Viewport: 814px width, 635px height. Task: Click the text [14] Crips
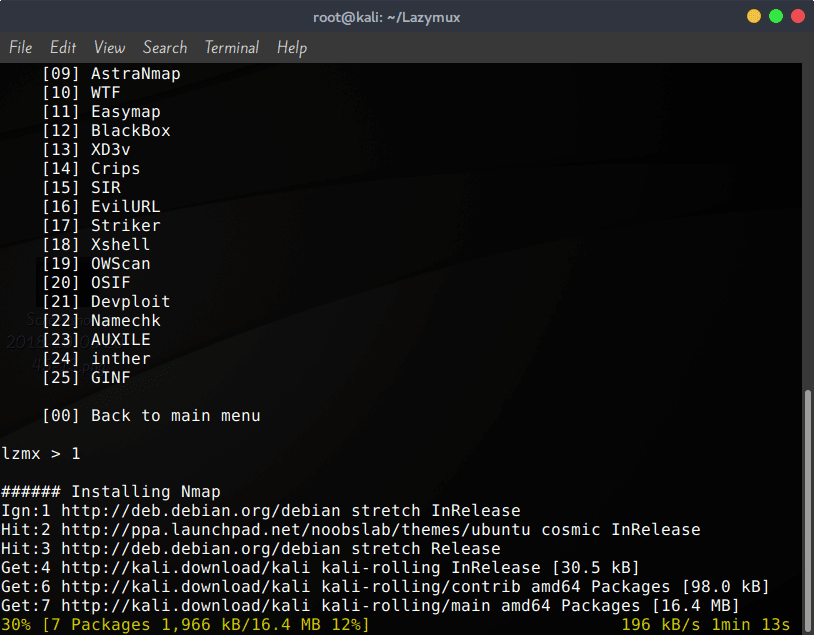pos(91,169)
